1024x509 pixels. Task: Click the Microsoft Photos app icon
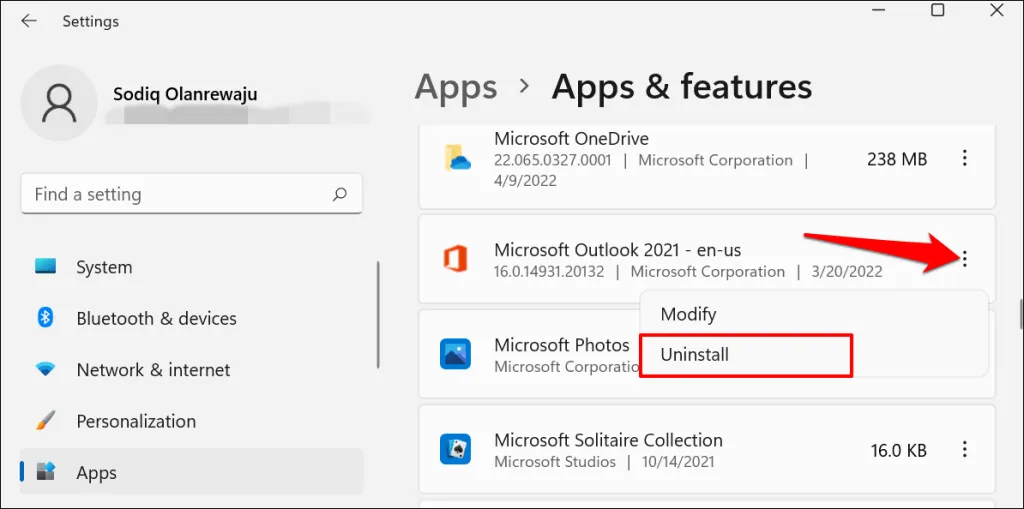(x=456, y=354)
